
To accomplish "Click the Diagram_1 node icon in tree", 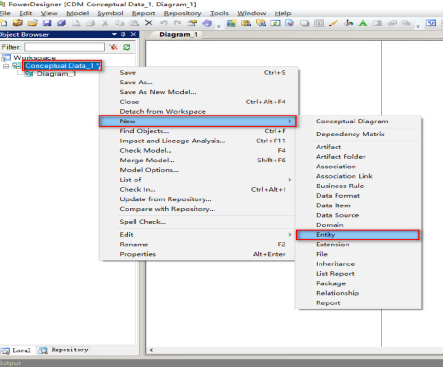I will tap(29, 74).
